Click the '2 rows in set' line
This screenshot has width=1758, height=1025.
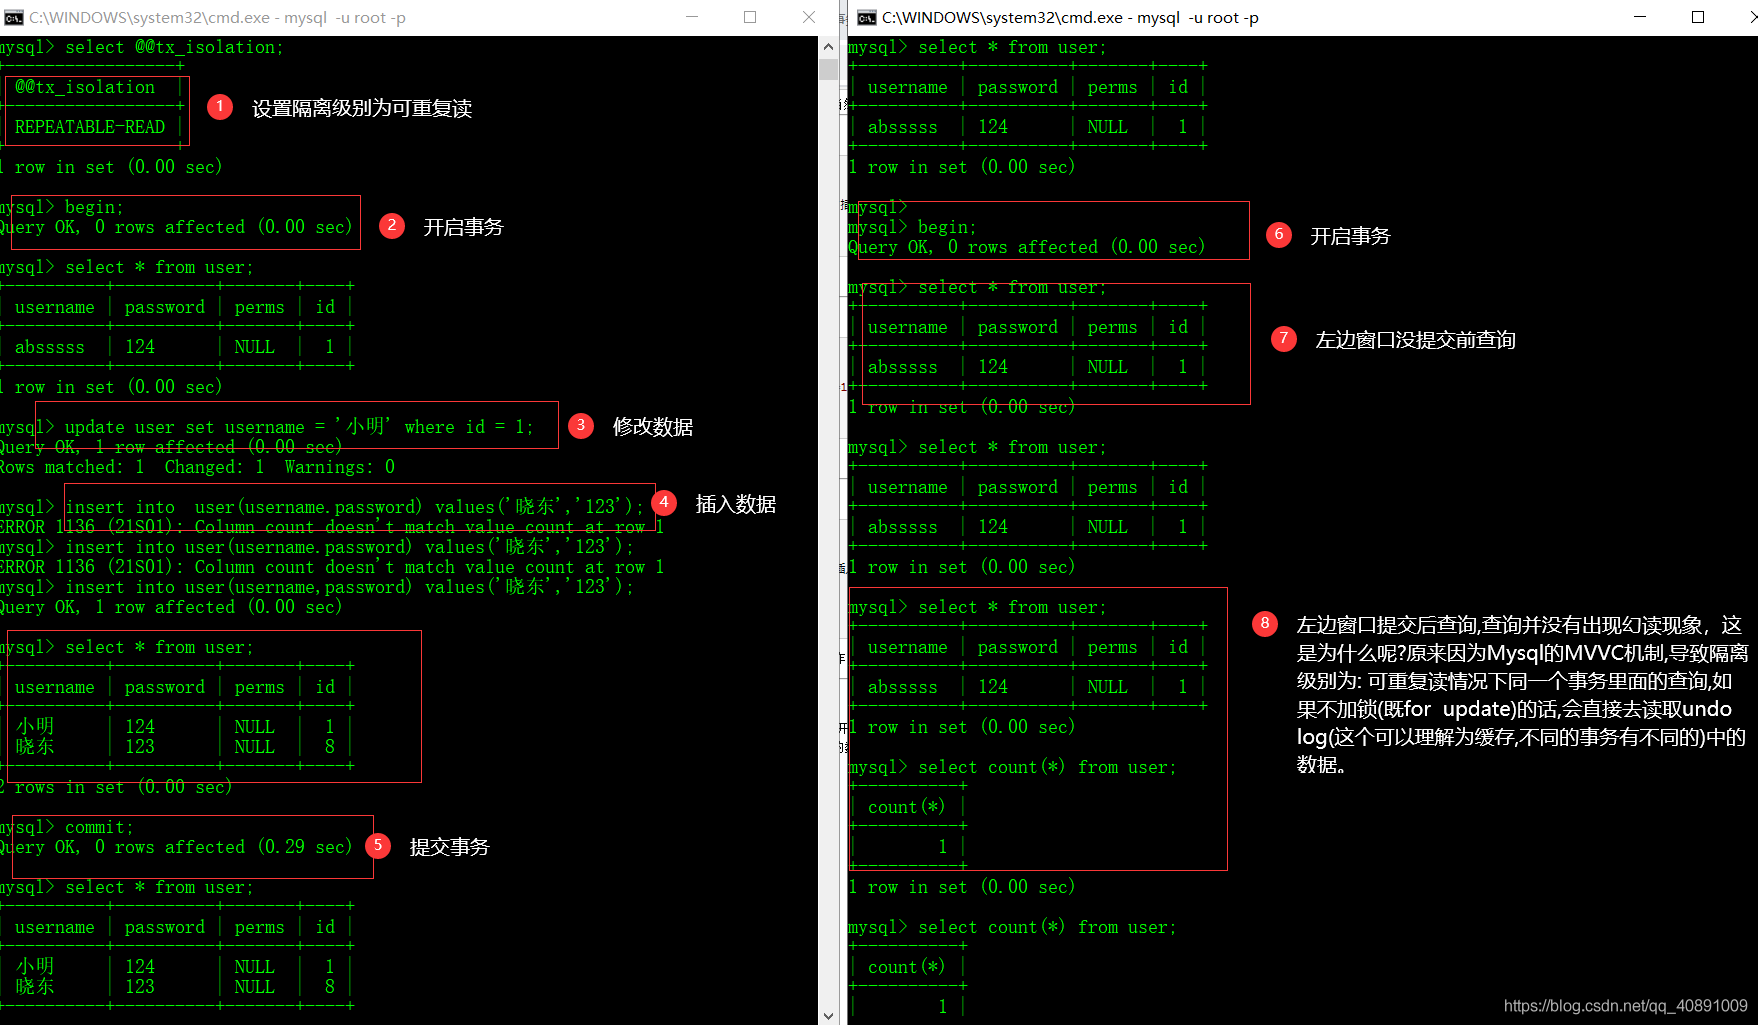click(x=116, y=787)
